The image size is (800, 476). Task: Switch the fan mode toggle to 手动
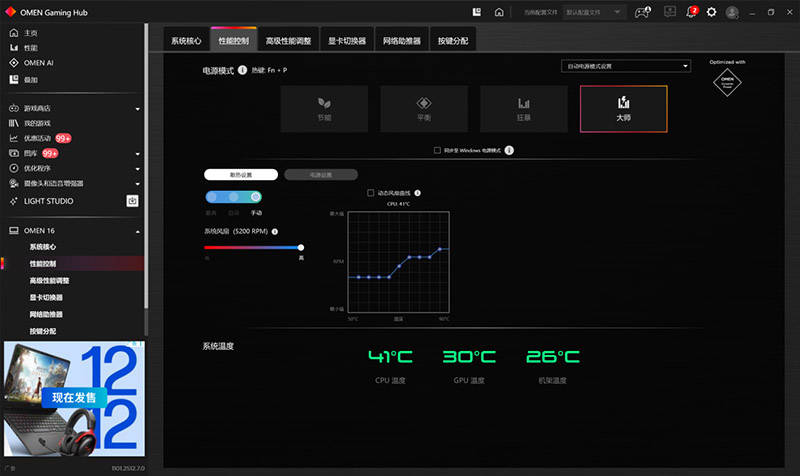256,197
